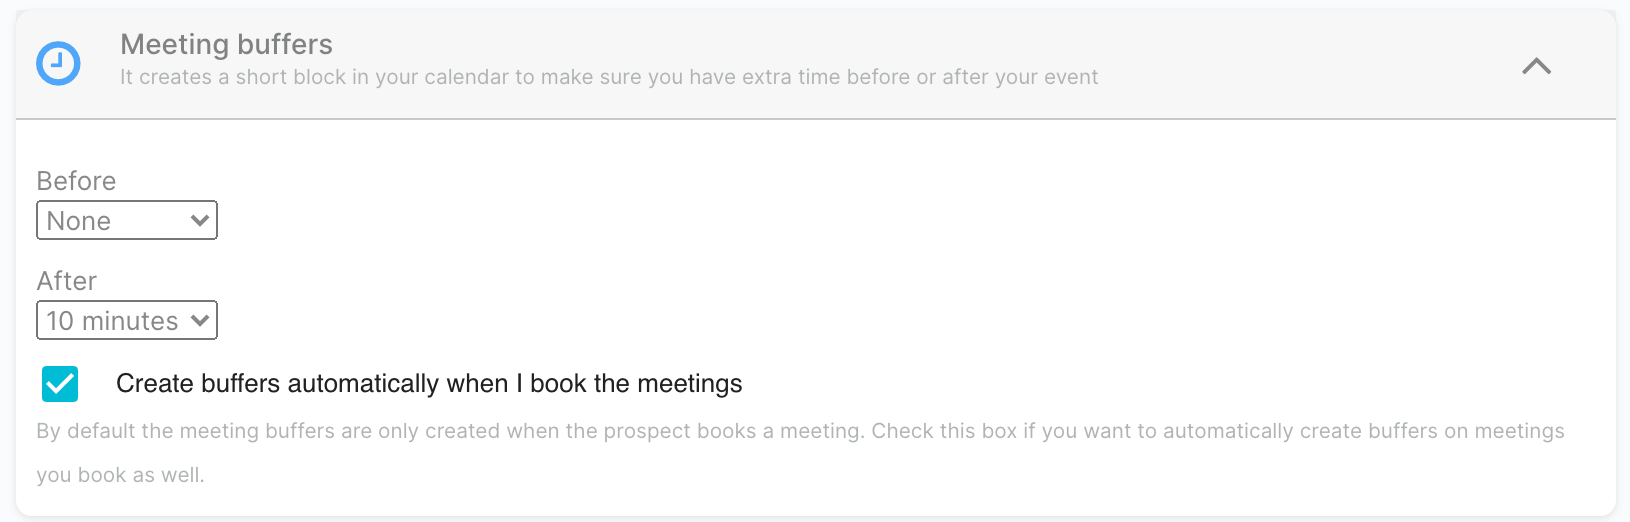Click the 'Create buffers automatically' label text
Image resolution: width=1630 pixels, height=522 pixels.
pos(428,383)
